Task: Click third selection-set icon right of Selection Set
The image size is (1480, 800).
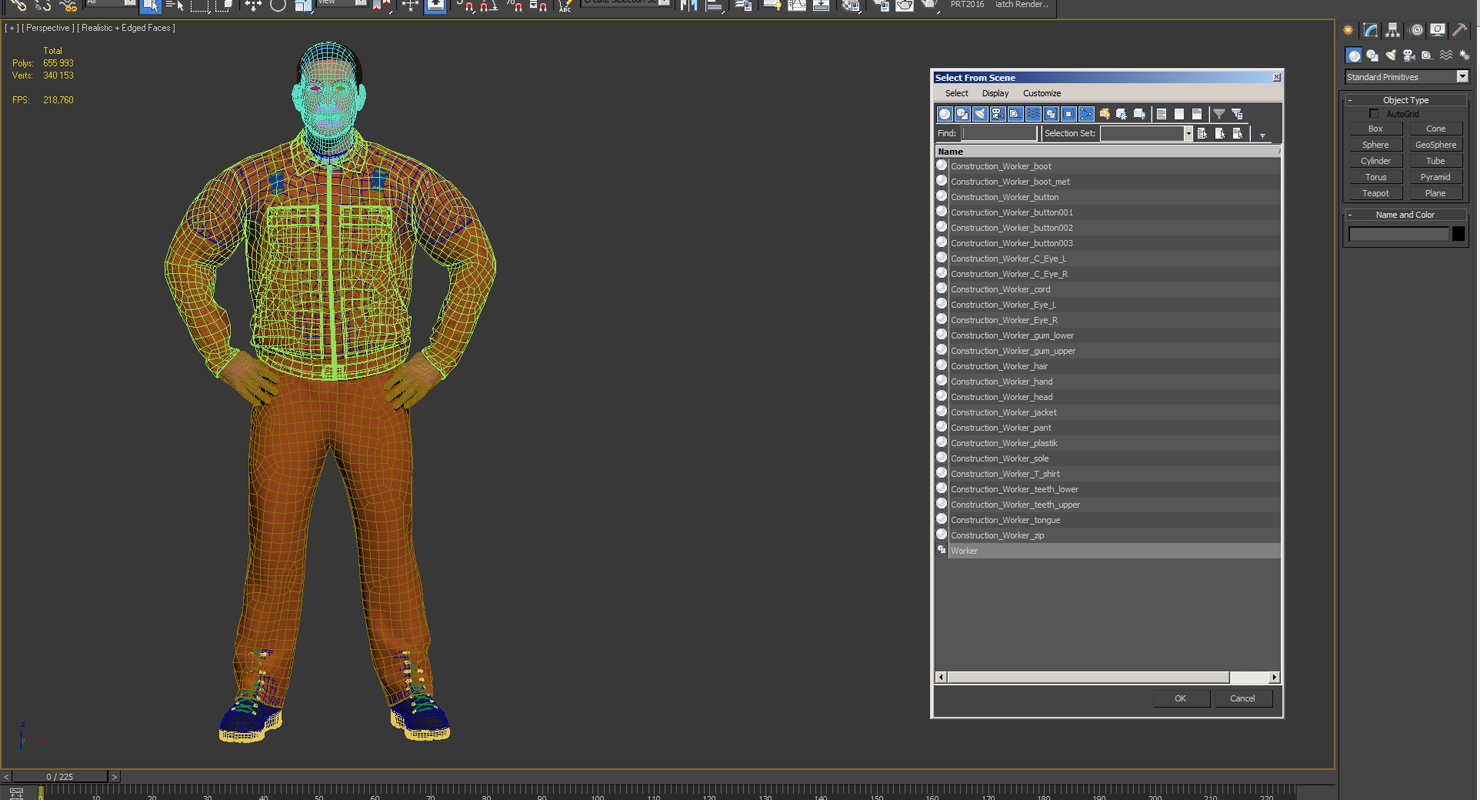Action: tap(1238, 133)
